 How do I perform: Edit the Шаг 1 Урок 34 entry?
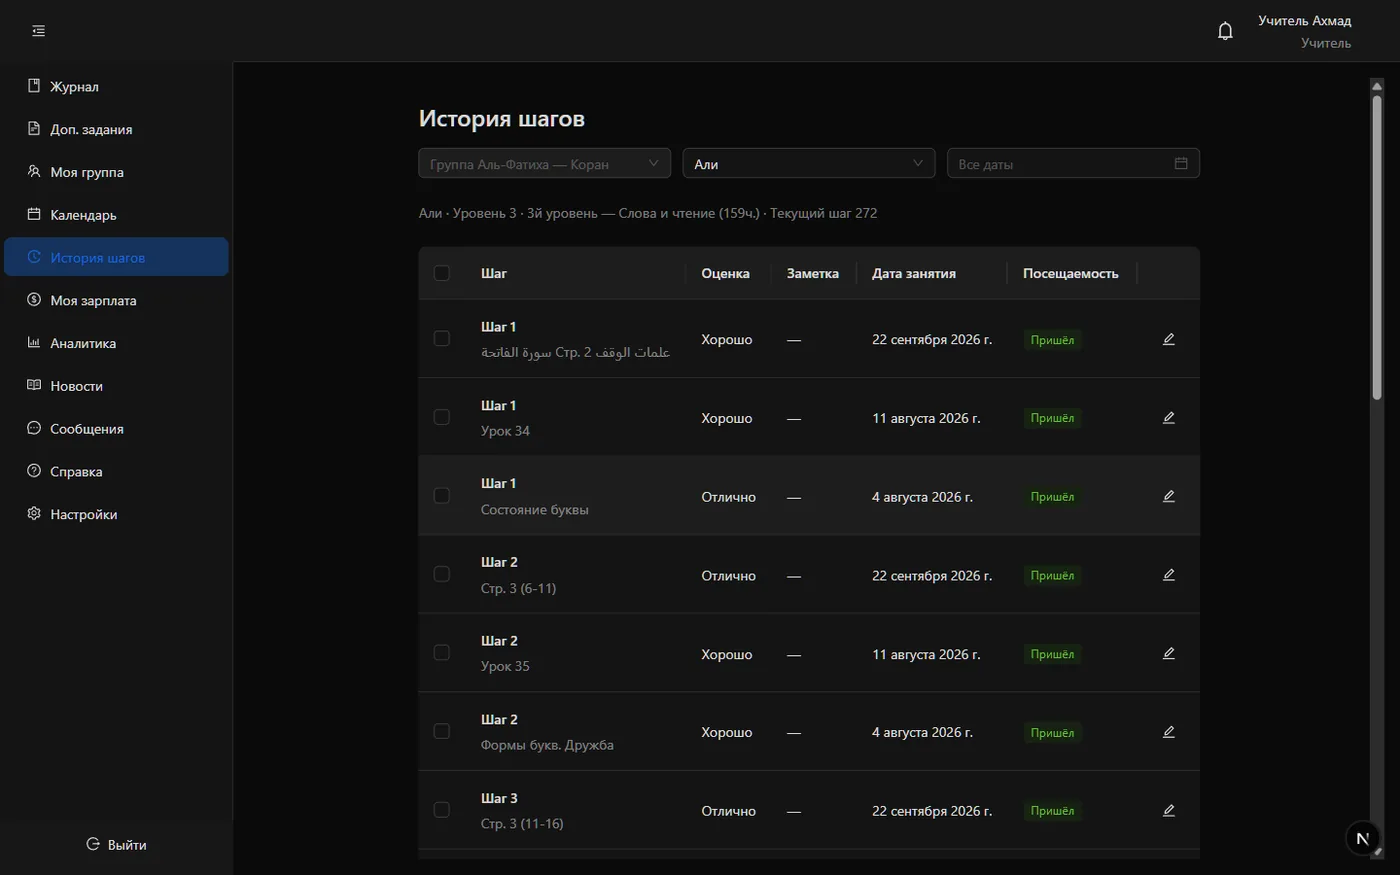coord(1168,418)
